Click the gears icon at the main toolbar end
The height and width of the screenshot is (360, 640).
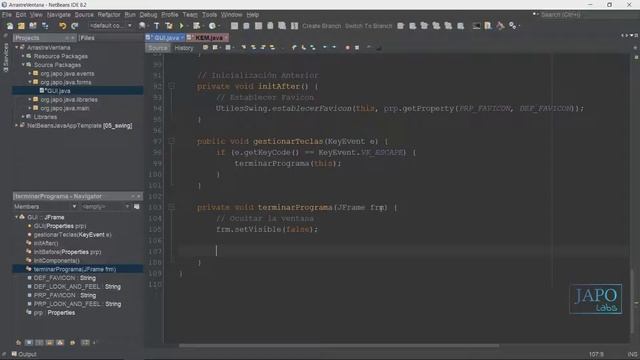coord(513,26)
